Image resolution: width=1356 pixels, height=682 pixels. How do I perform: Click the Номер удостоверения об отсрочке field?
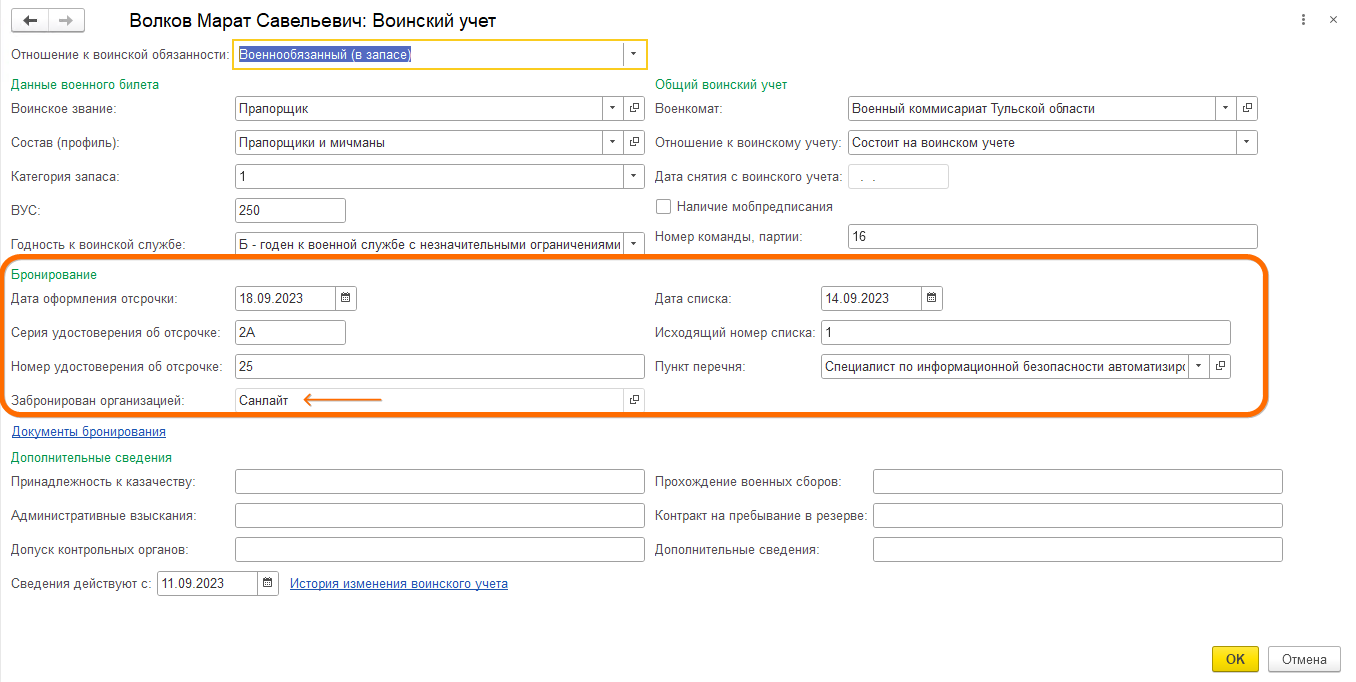point(440,366)
